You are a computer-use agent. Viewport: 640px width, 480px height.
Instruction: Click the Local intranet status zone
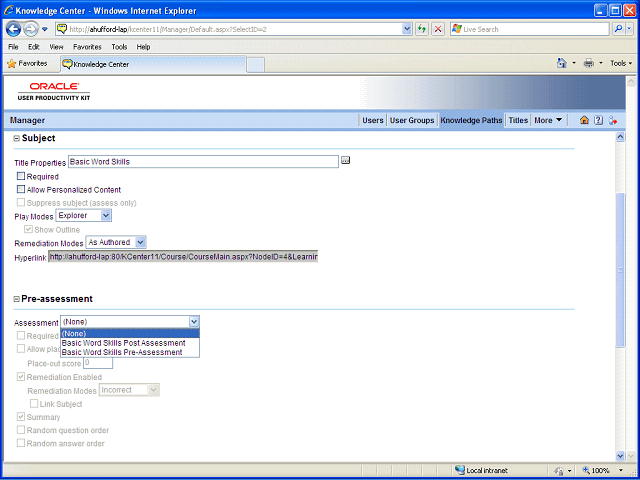click(481, 470)
